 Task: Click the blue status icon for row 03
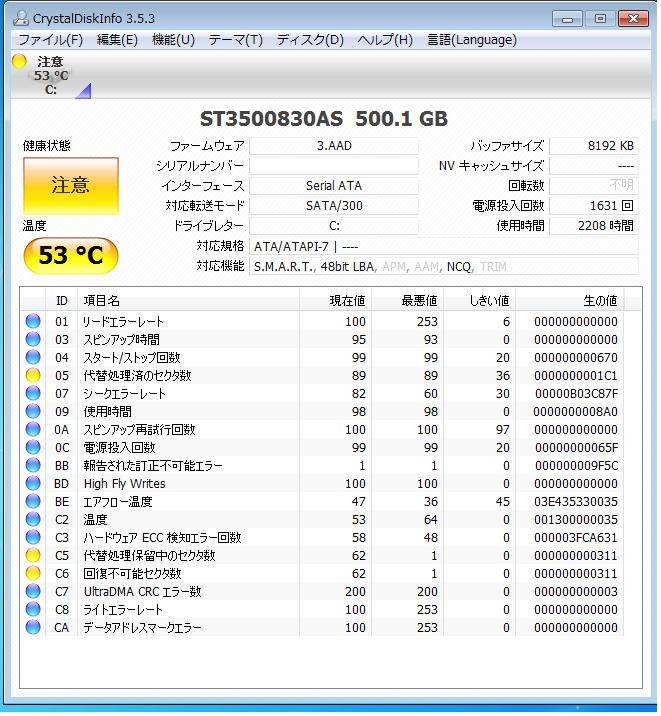click(33, 339)
